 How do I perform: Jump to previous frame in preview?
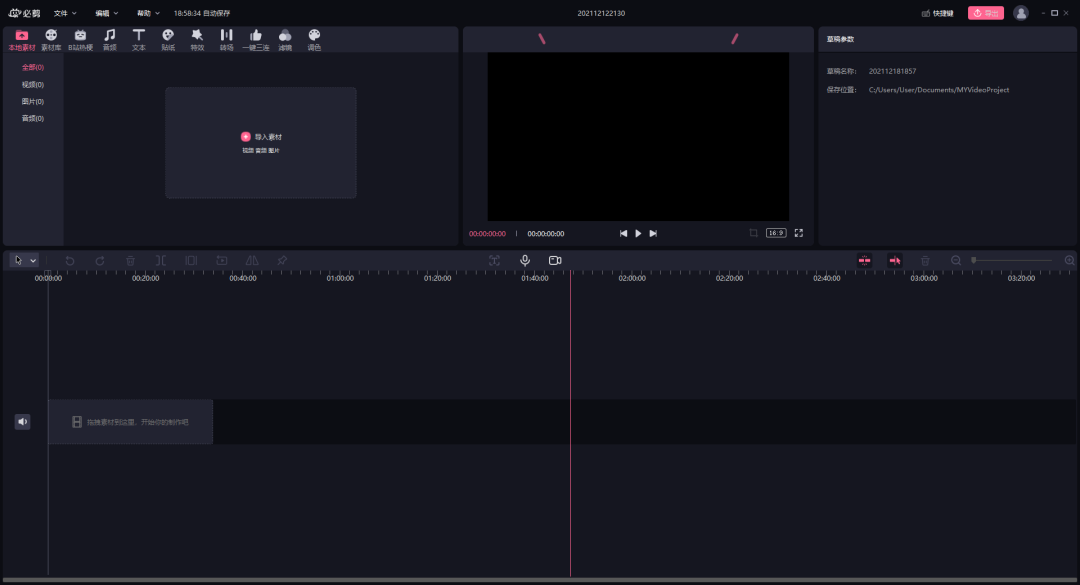623,234
